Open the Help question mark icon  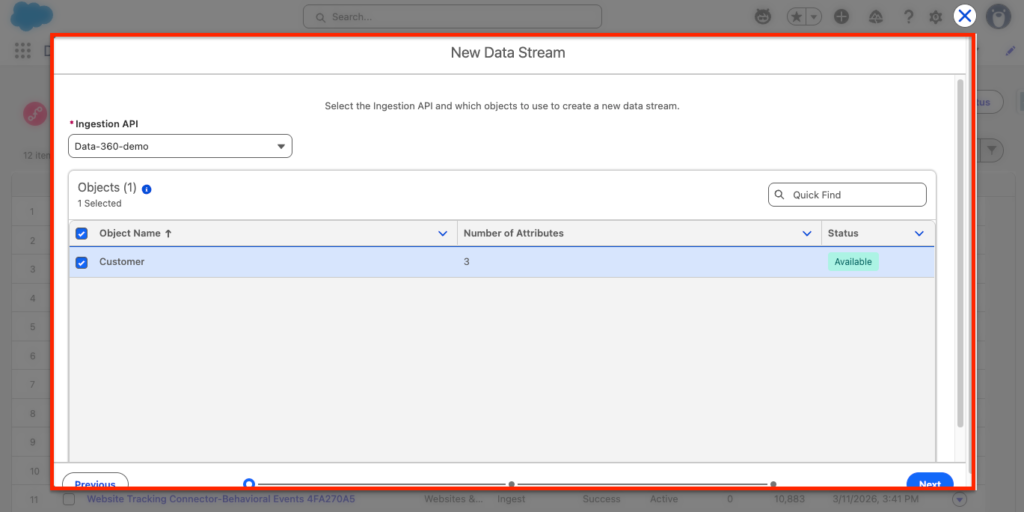[x=908, y=17]
